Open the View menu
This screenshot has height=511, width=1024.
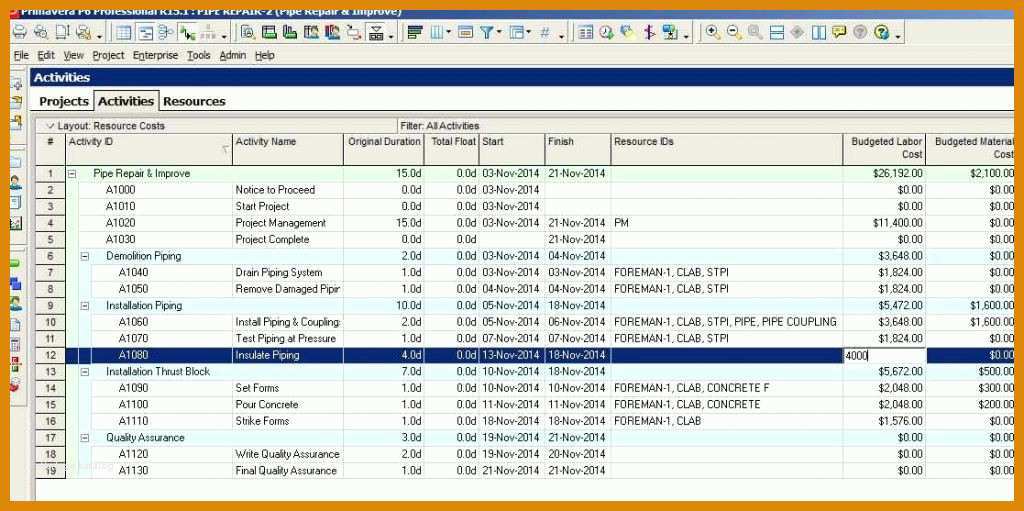[73, 56]
